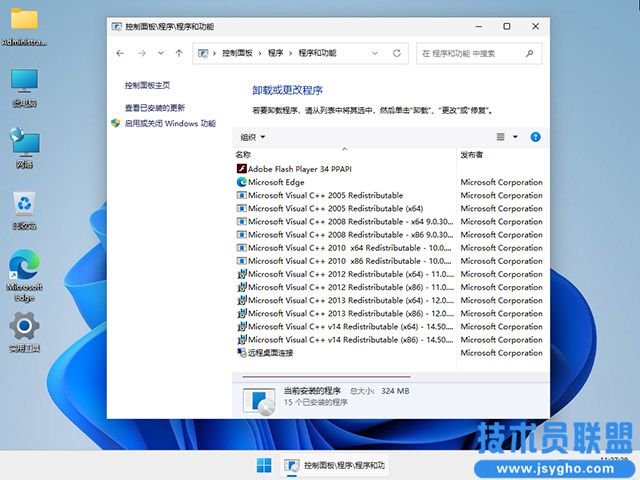This screenshot has width=640, height=480.
Task: Open the blue help button
Action: coord(535,137)
